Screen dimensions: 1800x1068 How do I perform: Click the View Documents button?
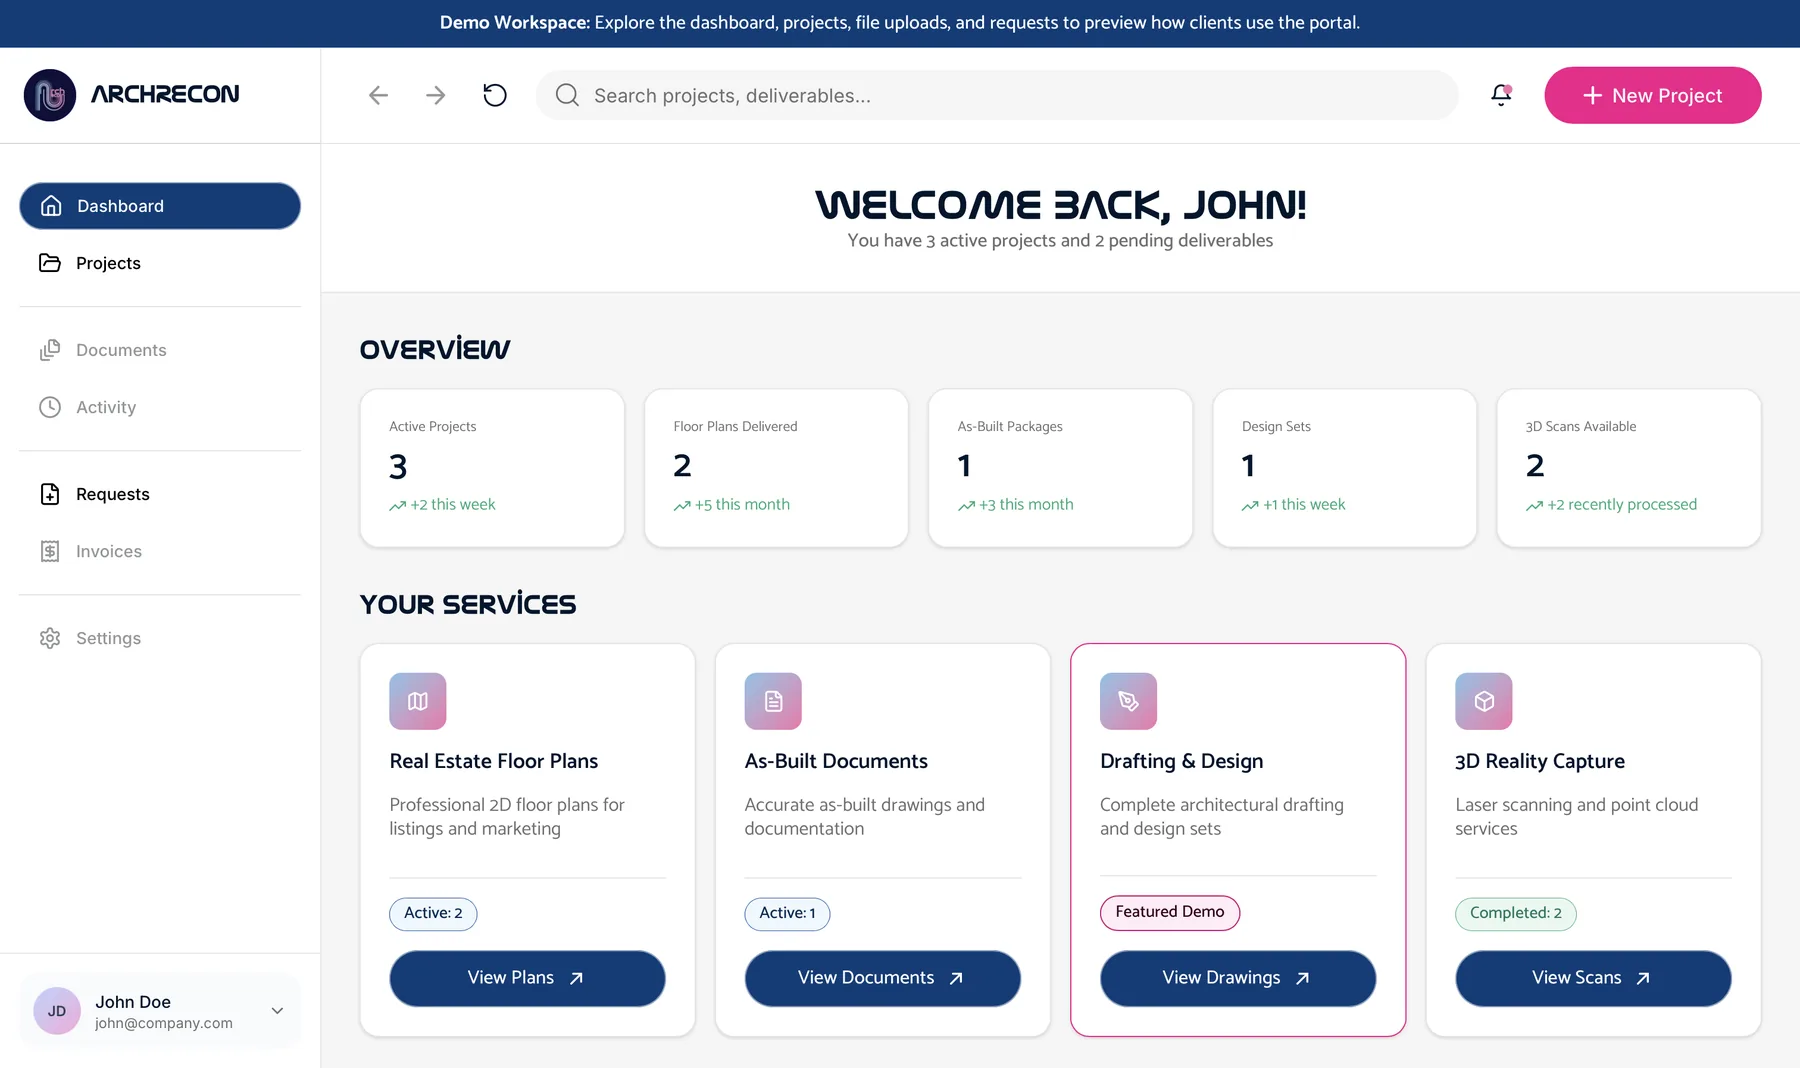click(x=882, y=978)
